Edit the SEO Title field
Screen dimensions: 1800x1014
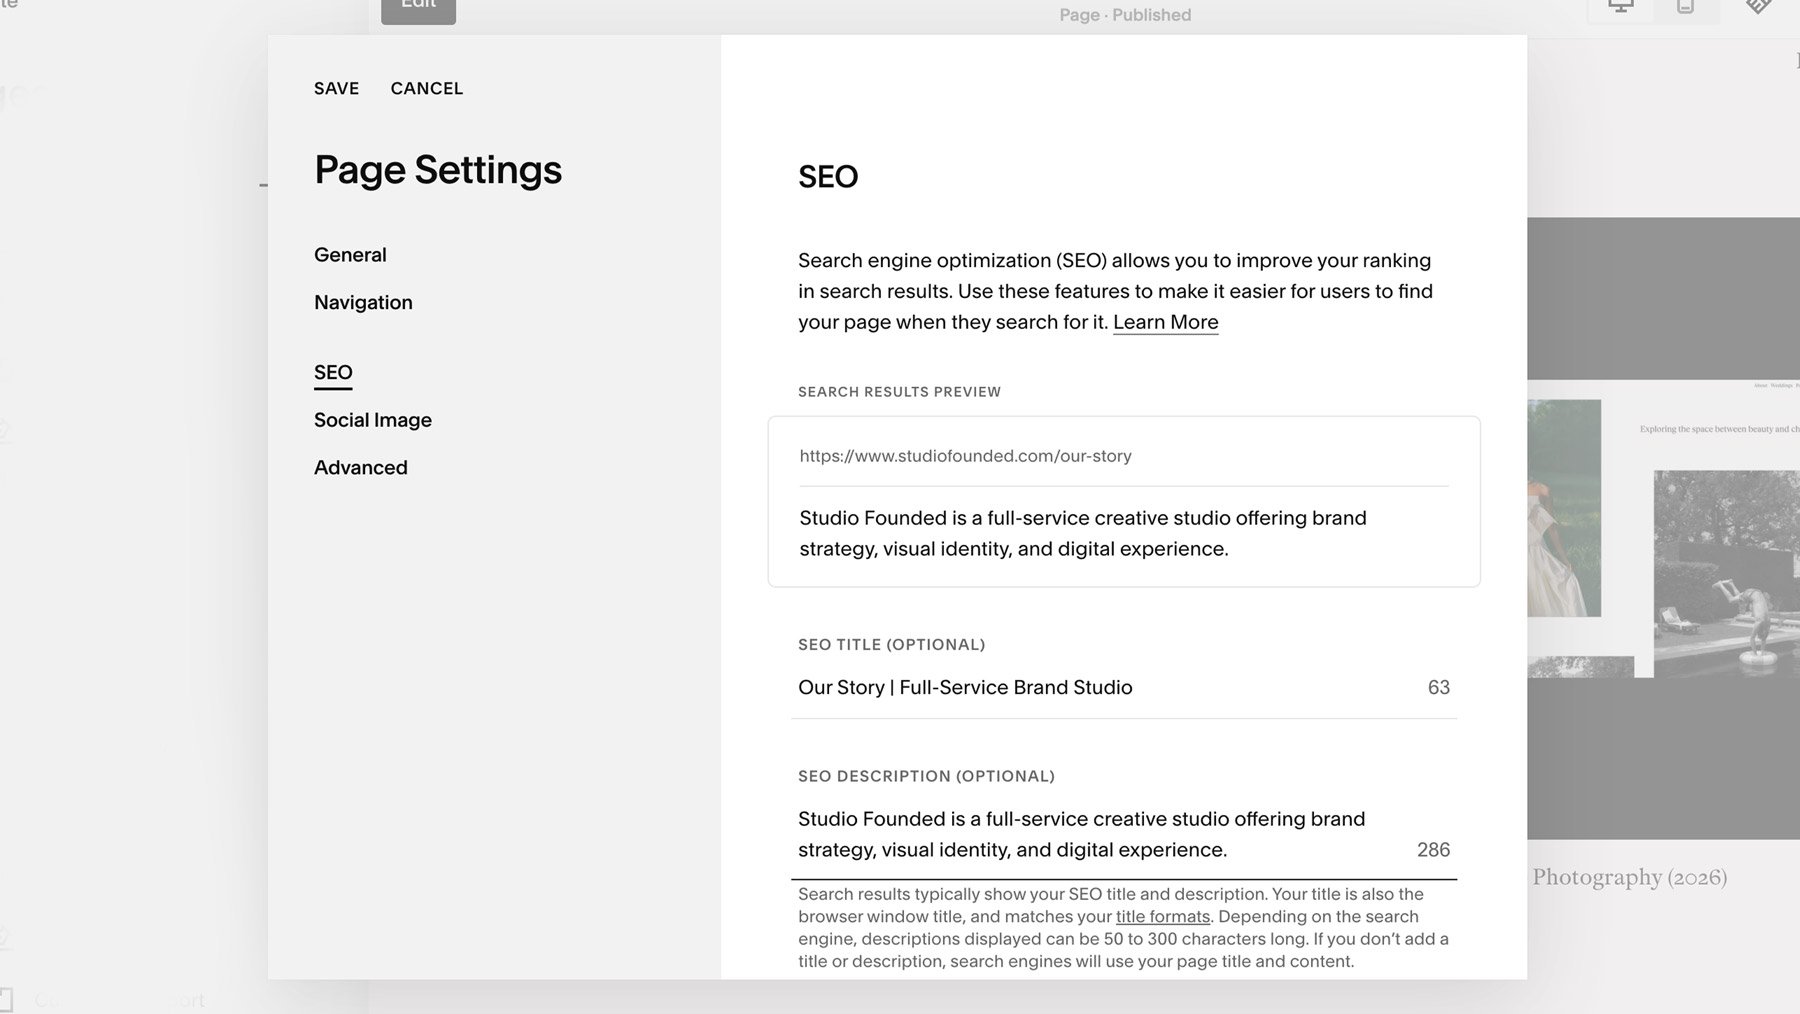click(x=1124, y=687)
